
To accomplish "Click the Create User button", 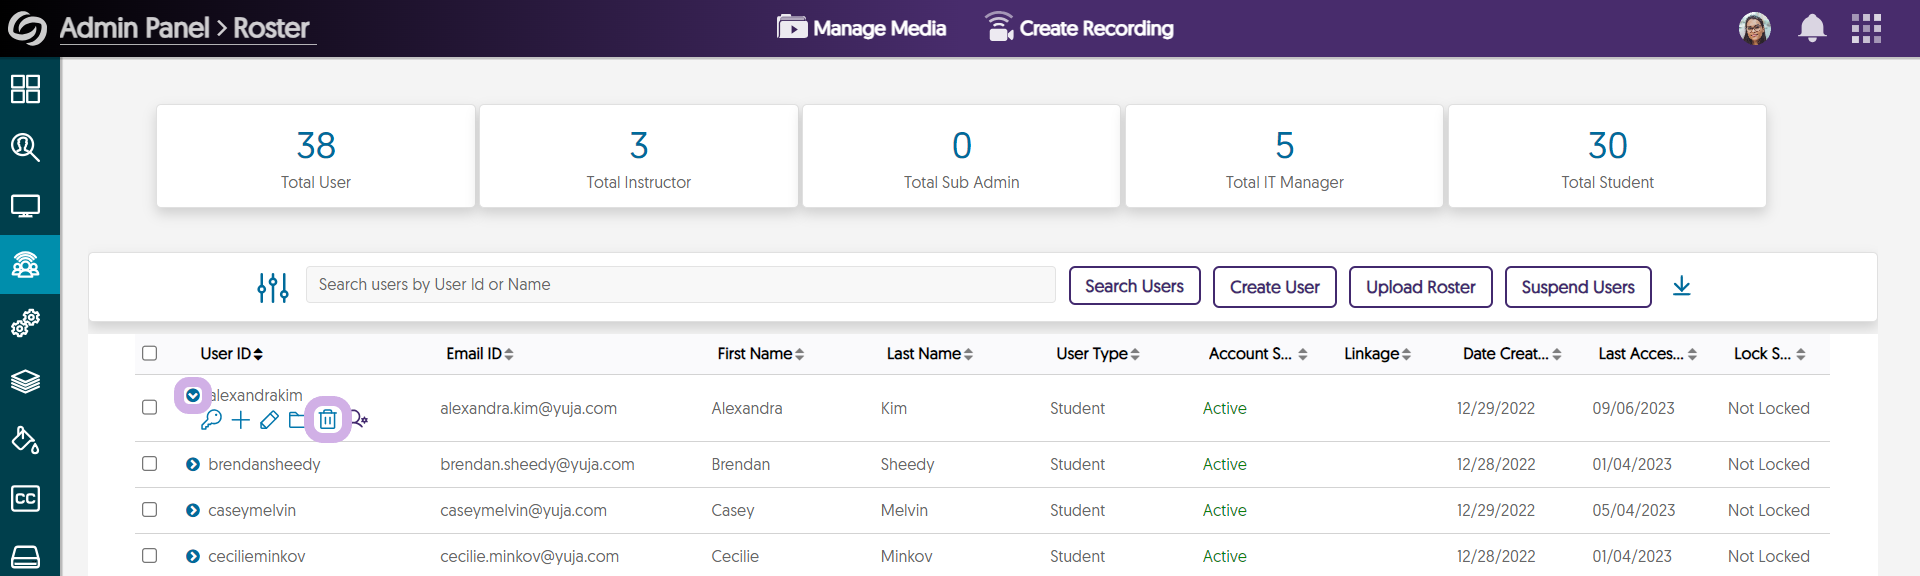I will point(1274,287).
